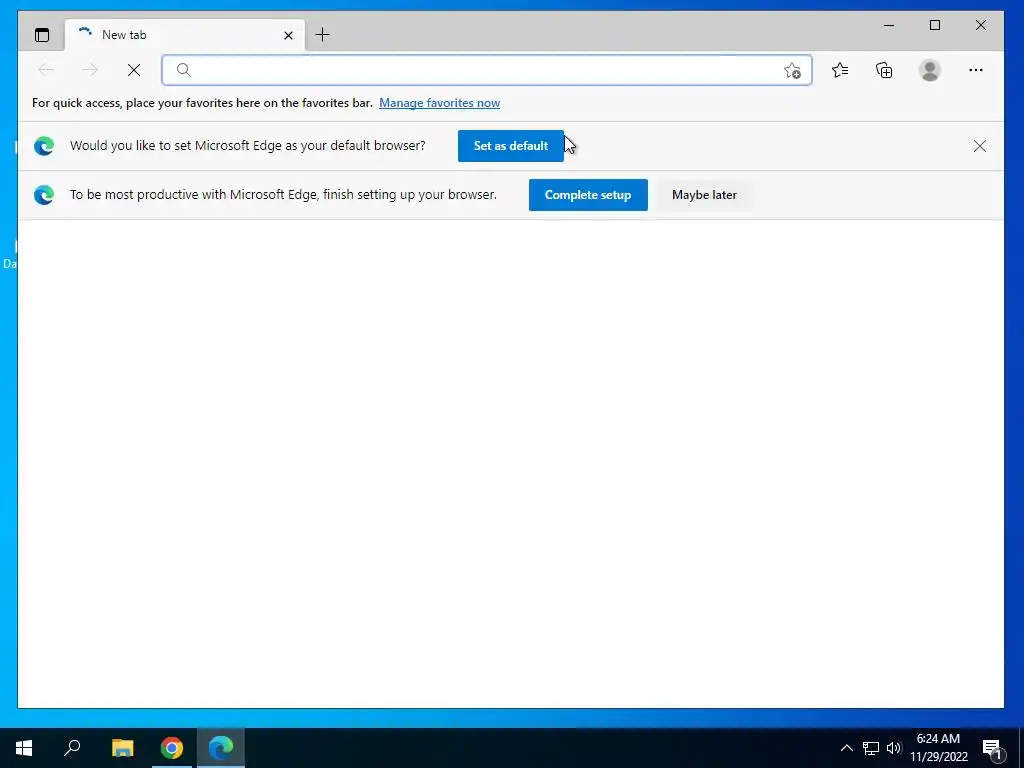Choose Maybe later
Viewport: 1024px width, 768px height.
tap(704, 195)
